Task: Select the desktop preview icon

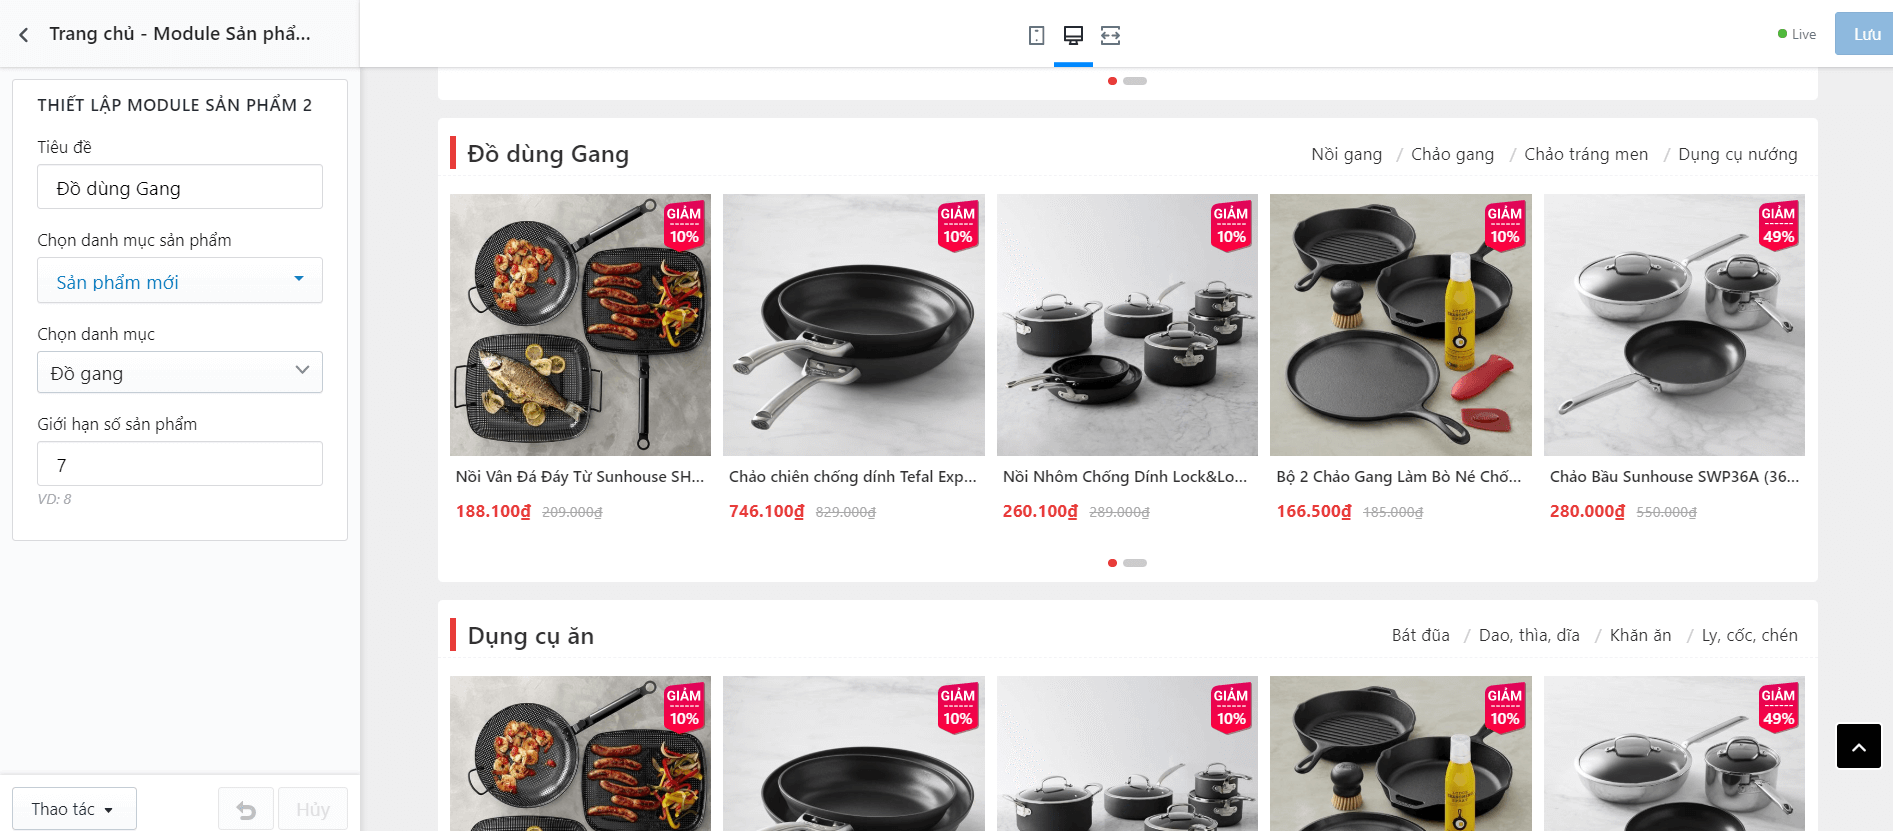Action: coord(1073,35)
